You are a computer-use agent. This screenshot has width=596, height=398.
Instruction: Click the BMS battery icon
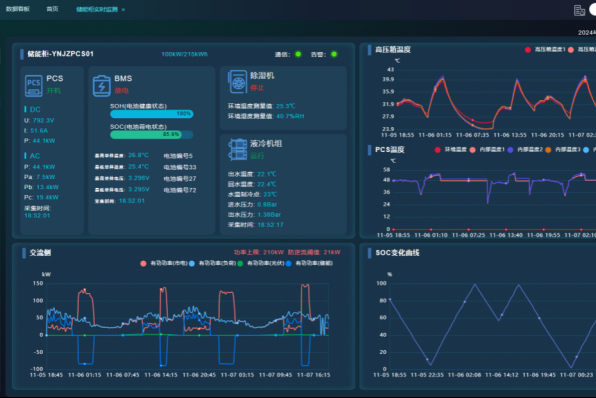point(101,86)
